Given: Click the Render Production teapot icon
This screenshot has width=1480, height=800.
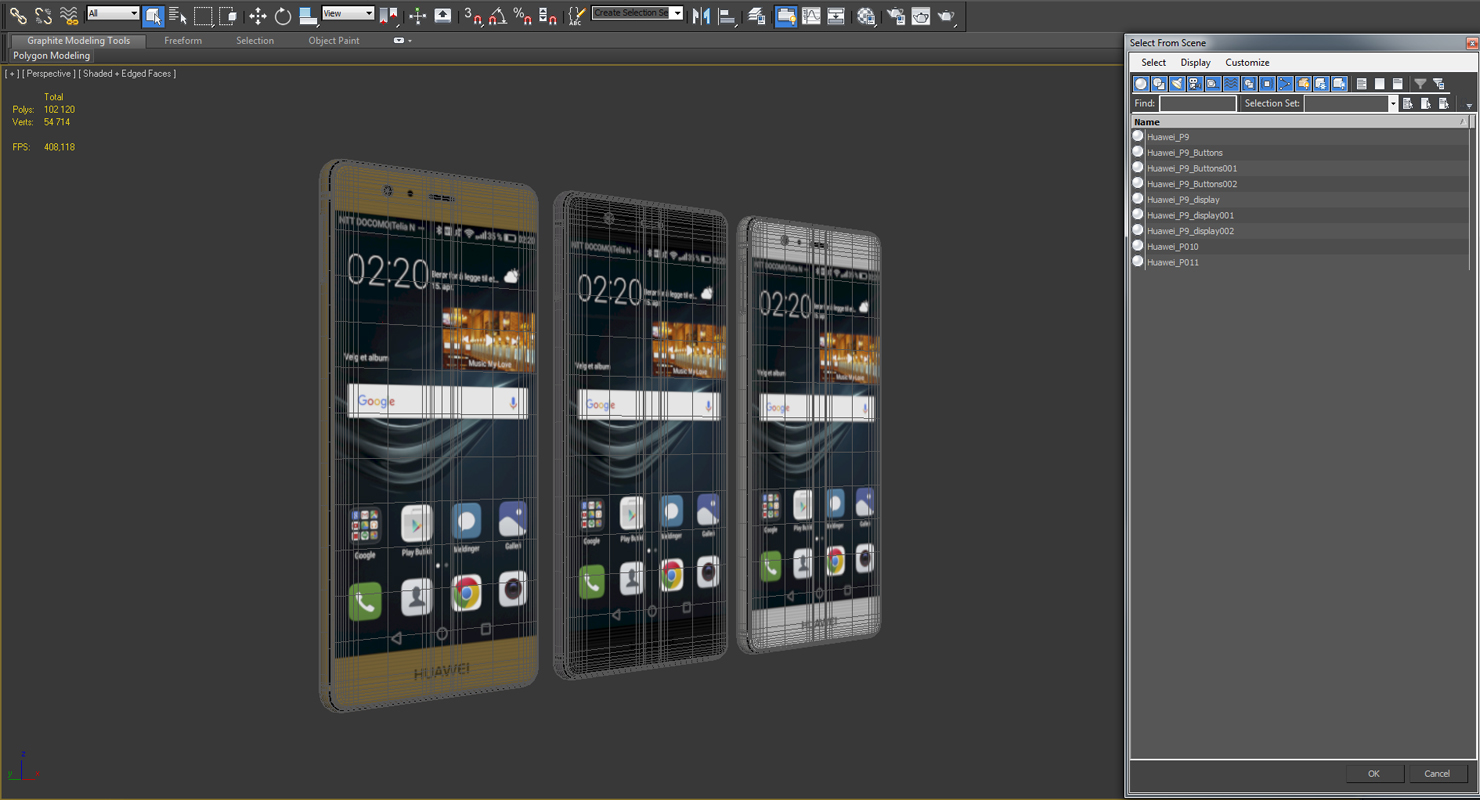Looking at the screenshot, I should [946, 15].
